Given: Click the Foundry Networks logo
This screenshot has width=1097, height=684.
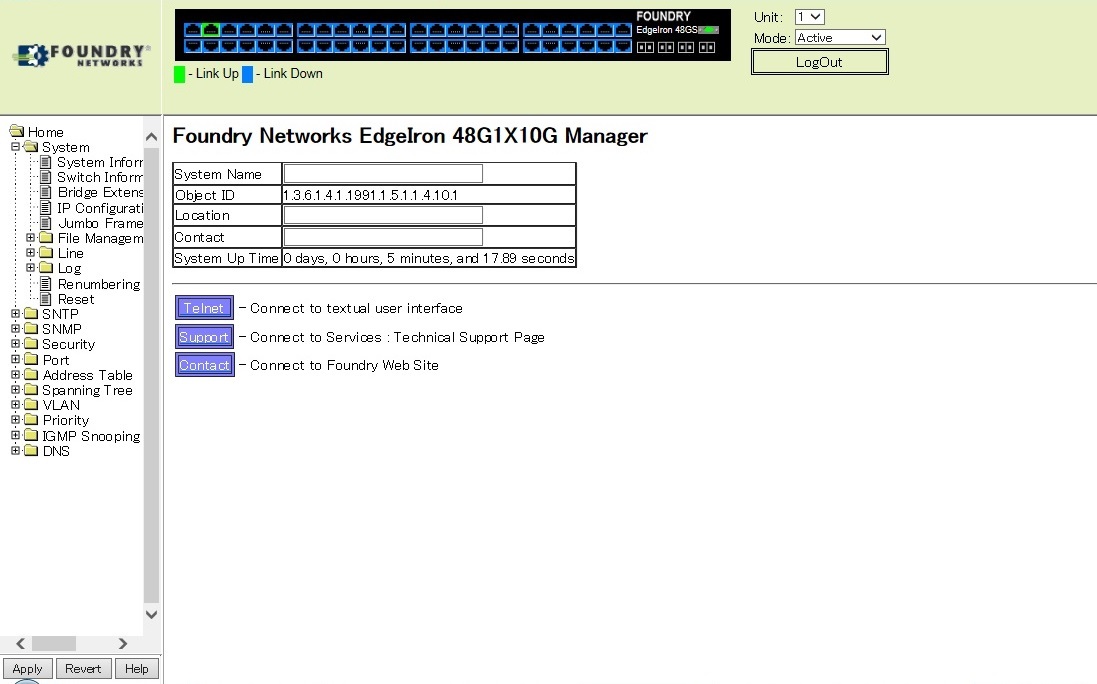Looking at the screenshot, I should click(81, 55).
